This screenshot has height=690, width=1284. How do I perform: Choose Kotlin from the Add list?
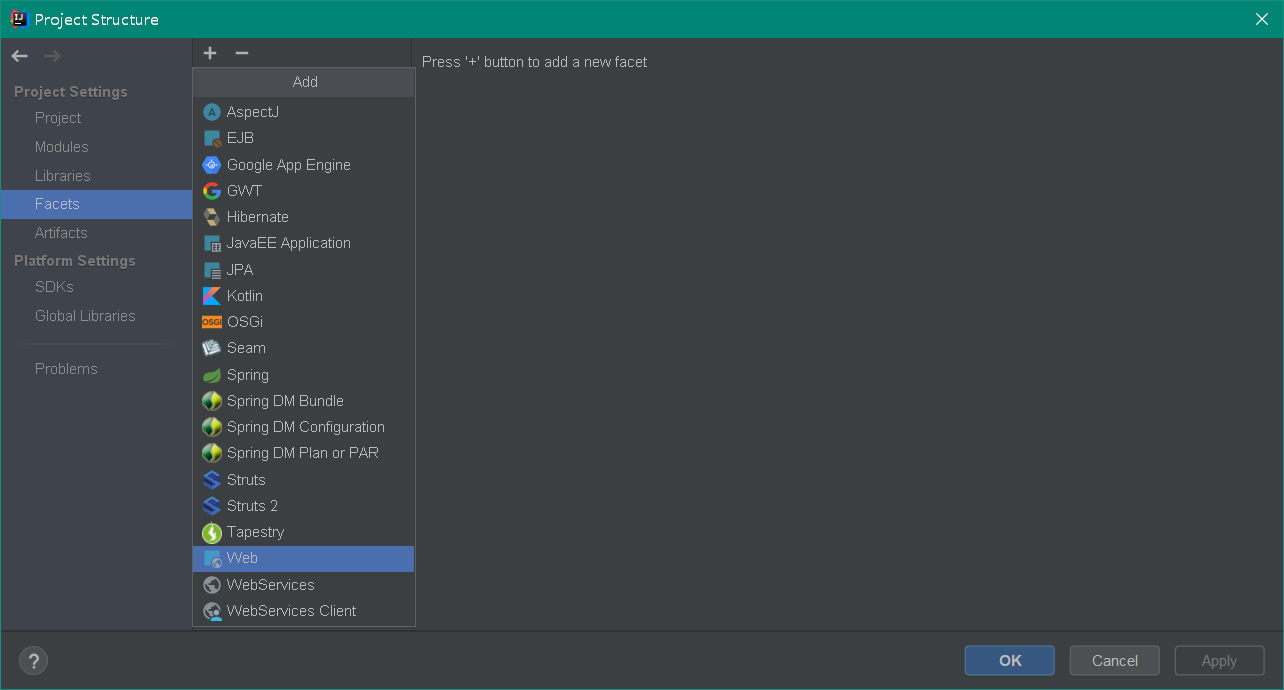(304, 296)
